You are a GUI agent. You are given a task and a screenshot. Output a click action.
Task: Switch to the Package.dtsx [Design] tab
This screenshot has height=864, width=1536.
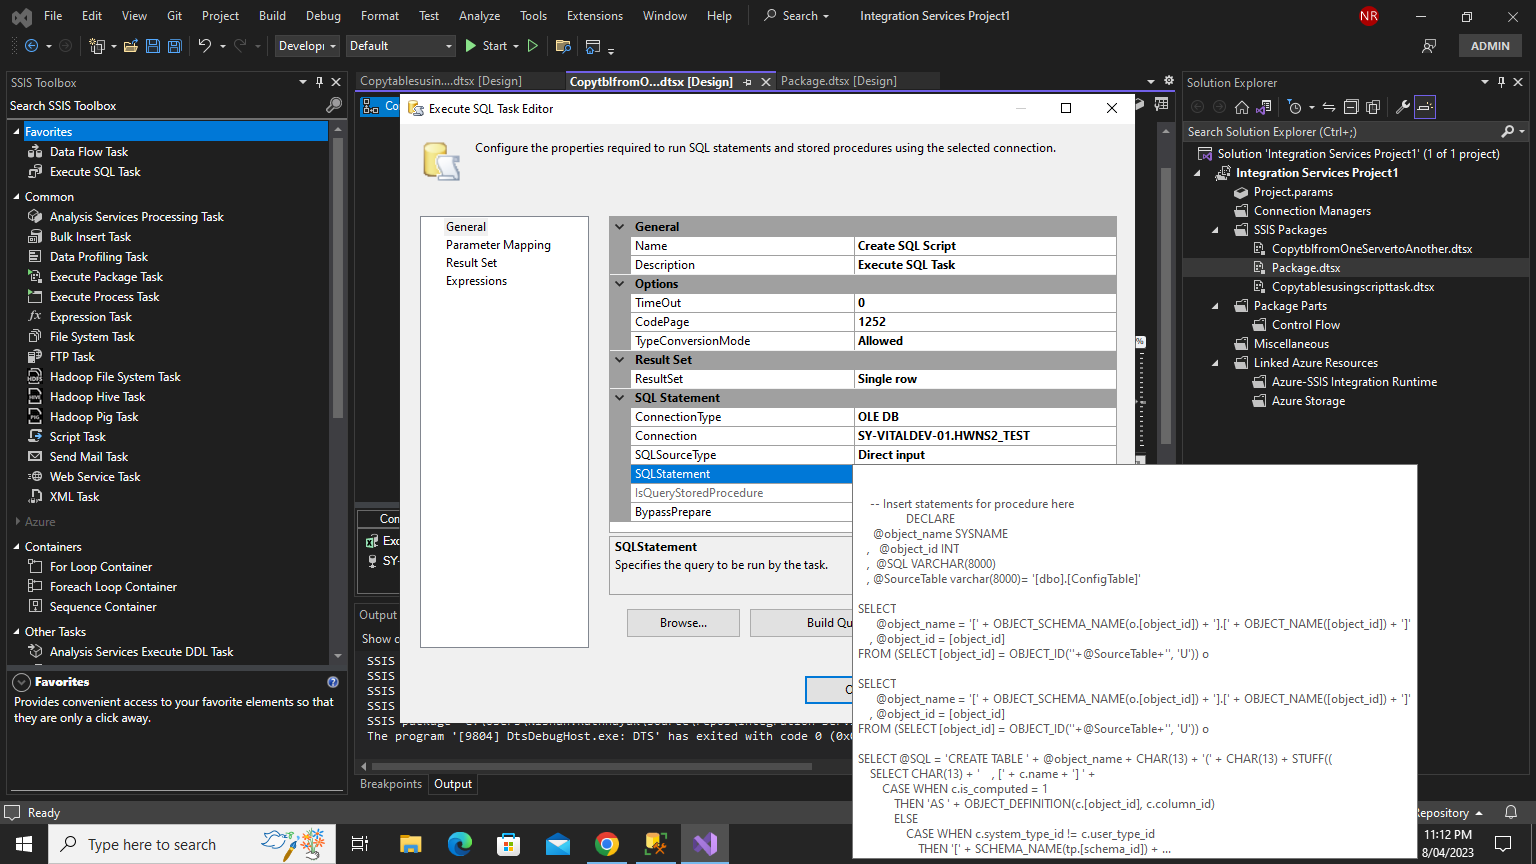[x=838, y=81]
